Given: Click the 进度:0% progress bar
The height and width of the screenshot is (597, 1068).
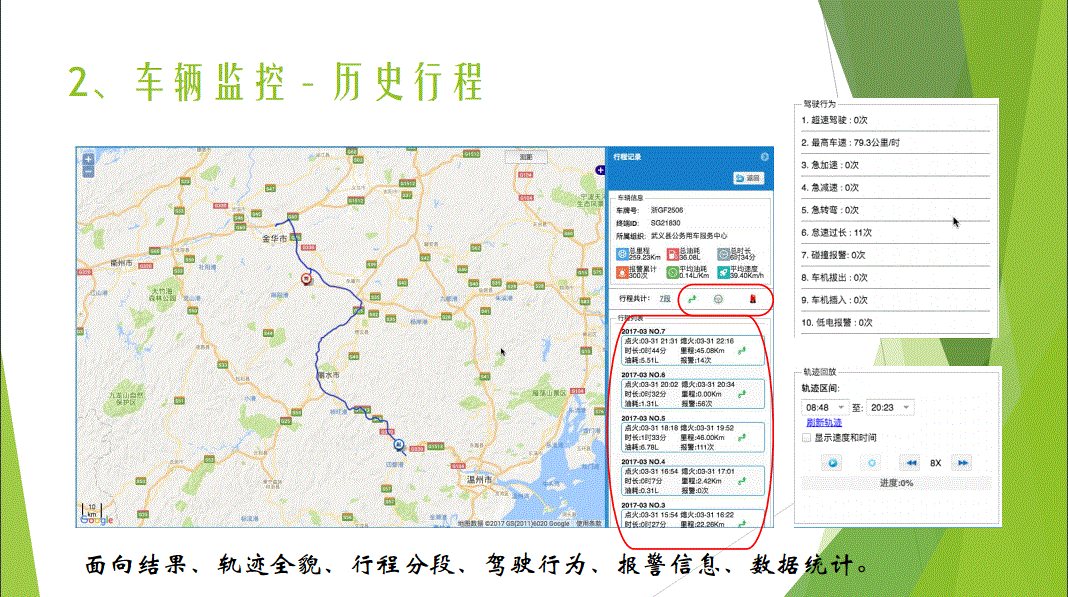Looking at the screenshot, I should pos(896,483).
